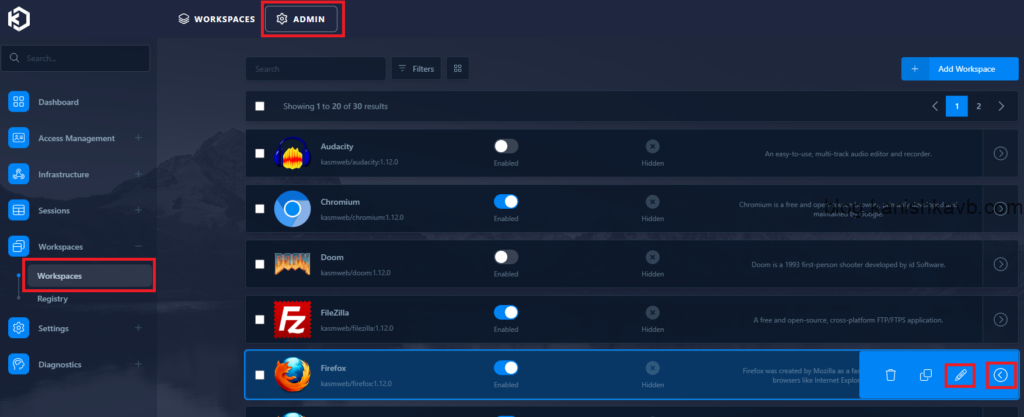Click the Kasm logo in top-left corner

pos(19,19)
